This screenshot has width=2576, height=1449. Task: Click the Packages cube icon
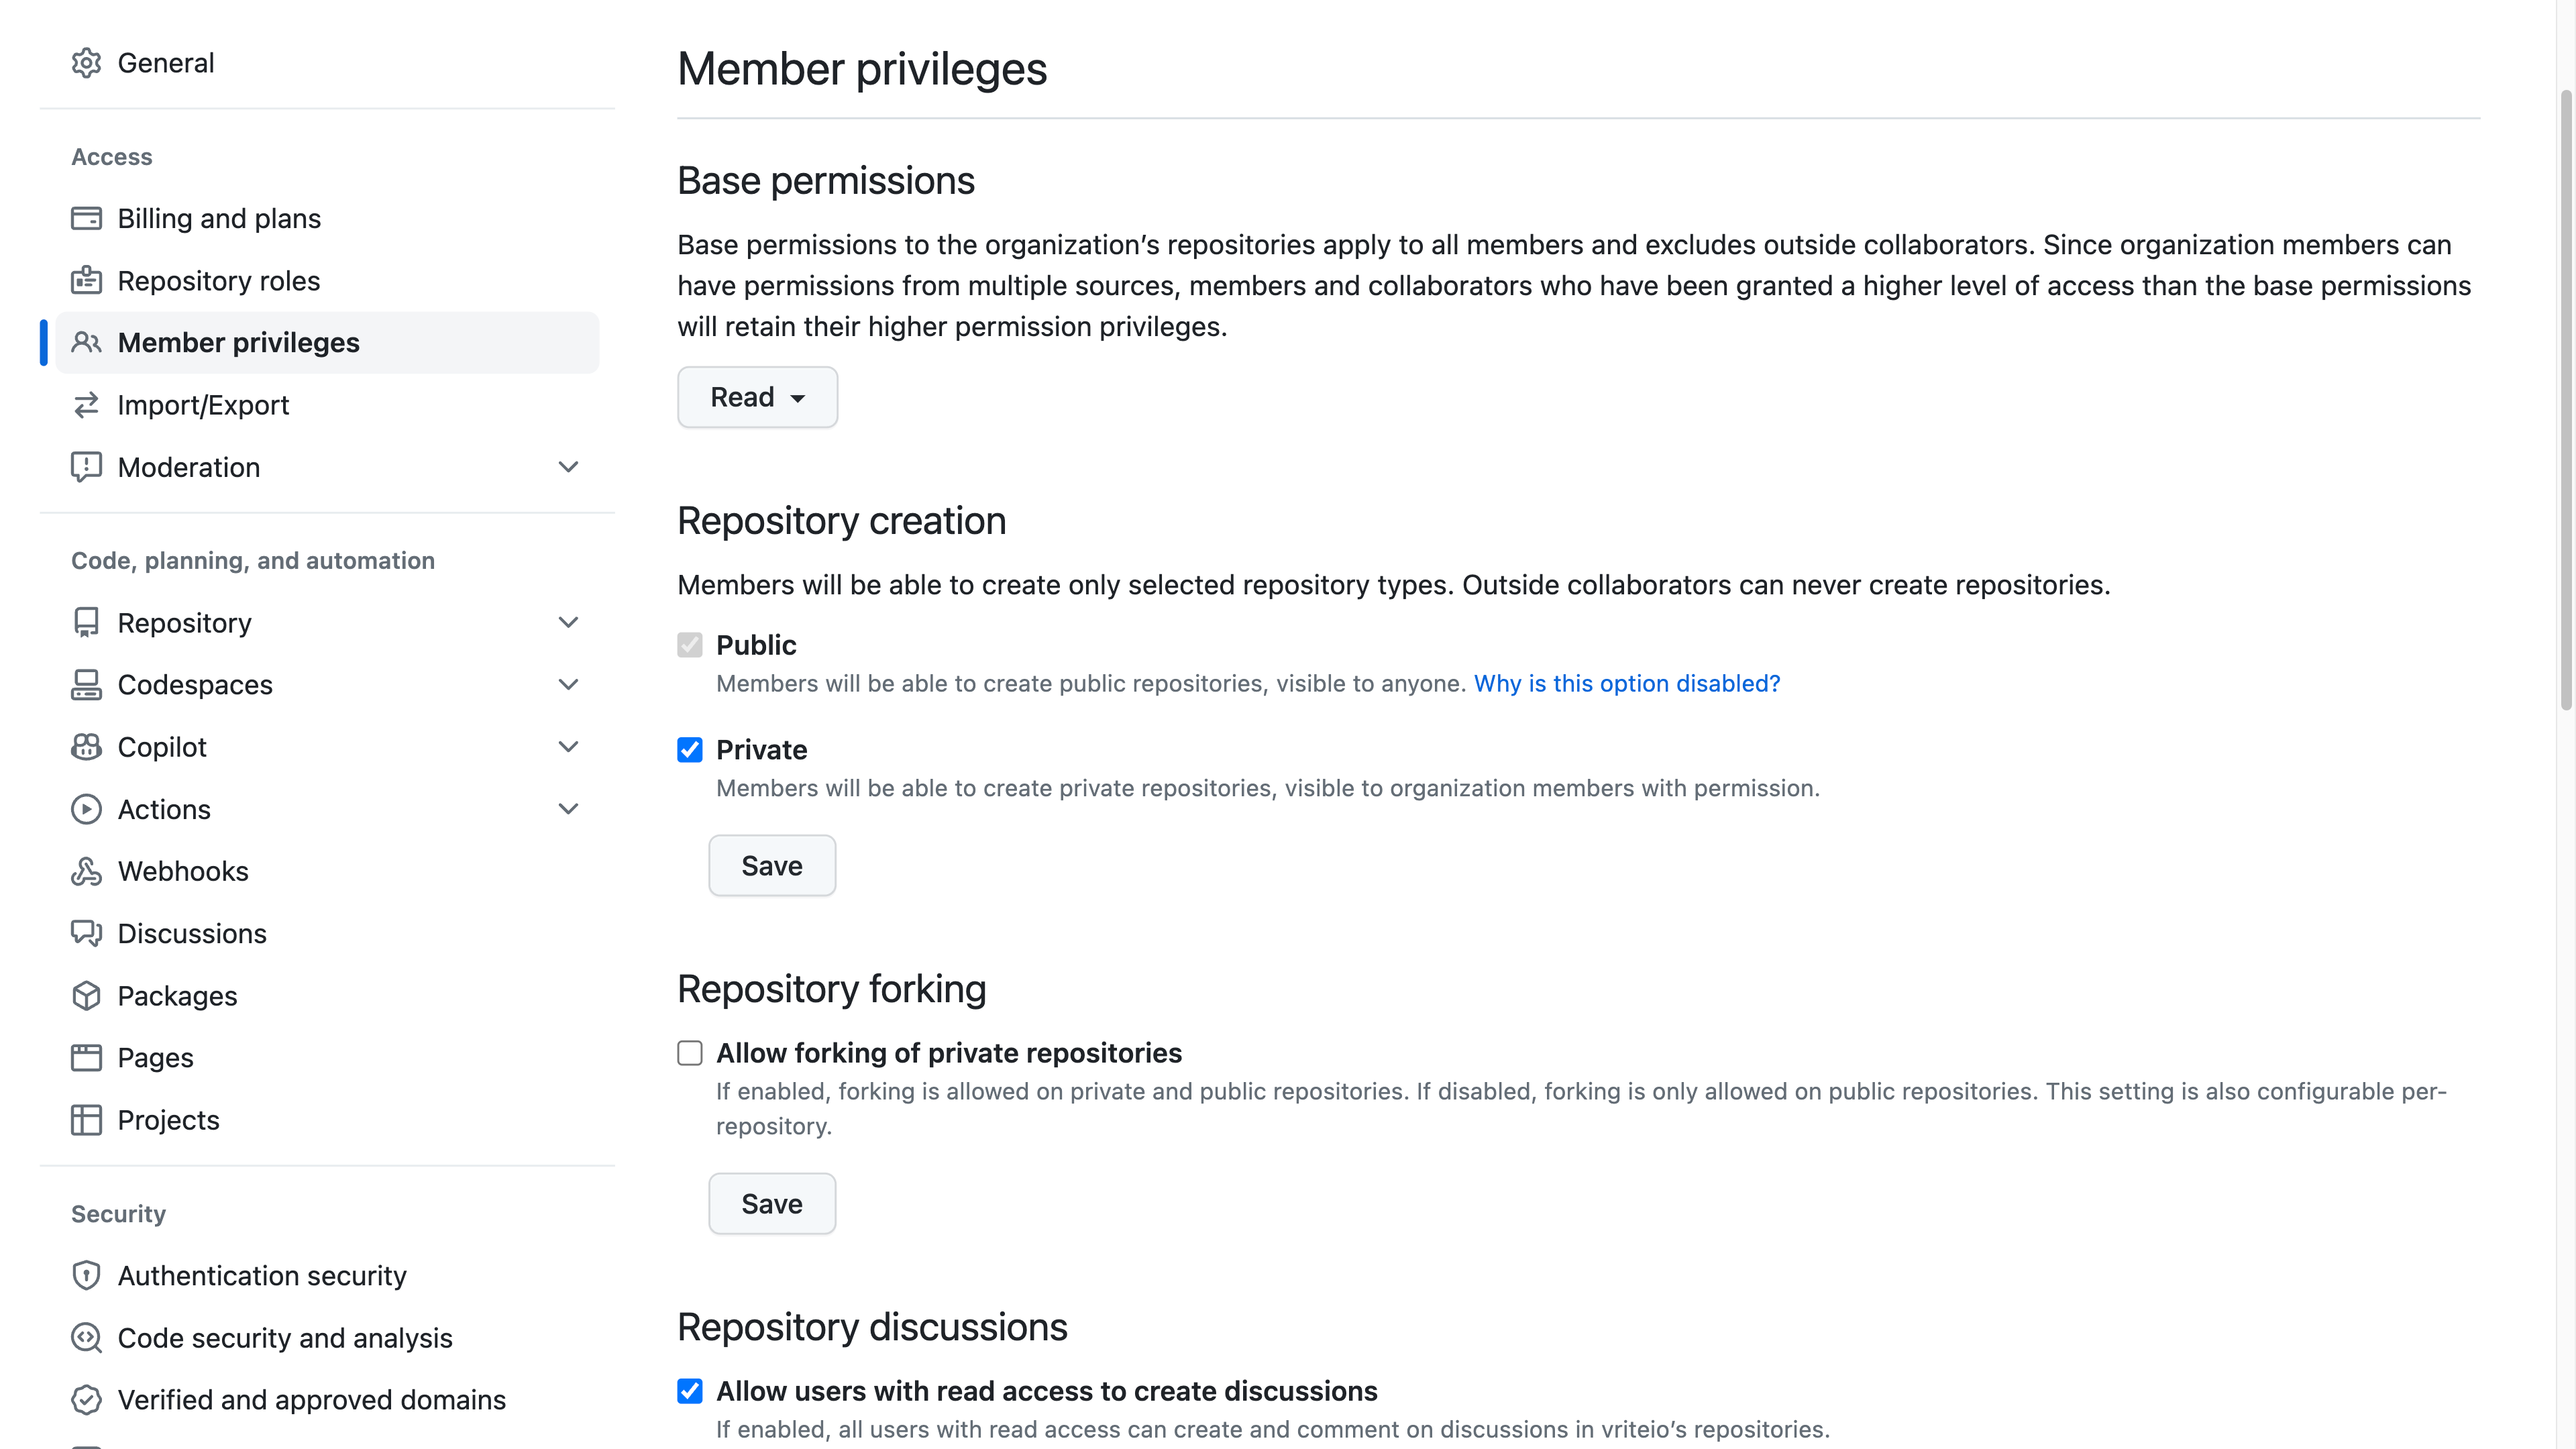[86, 995]
